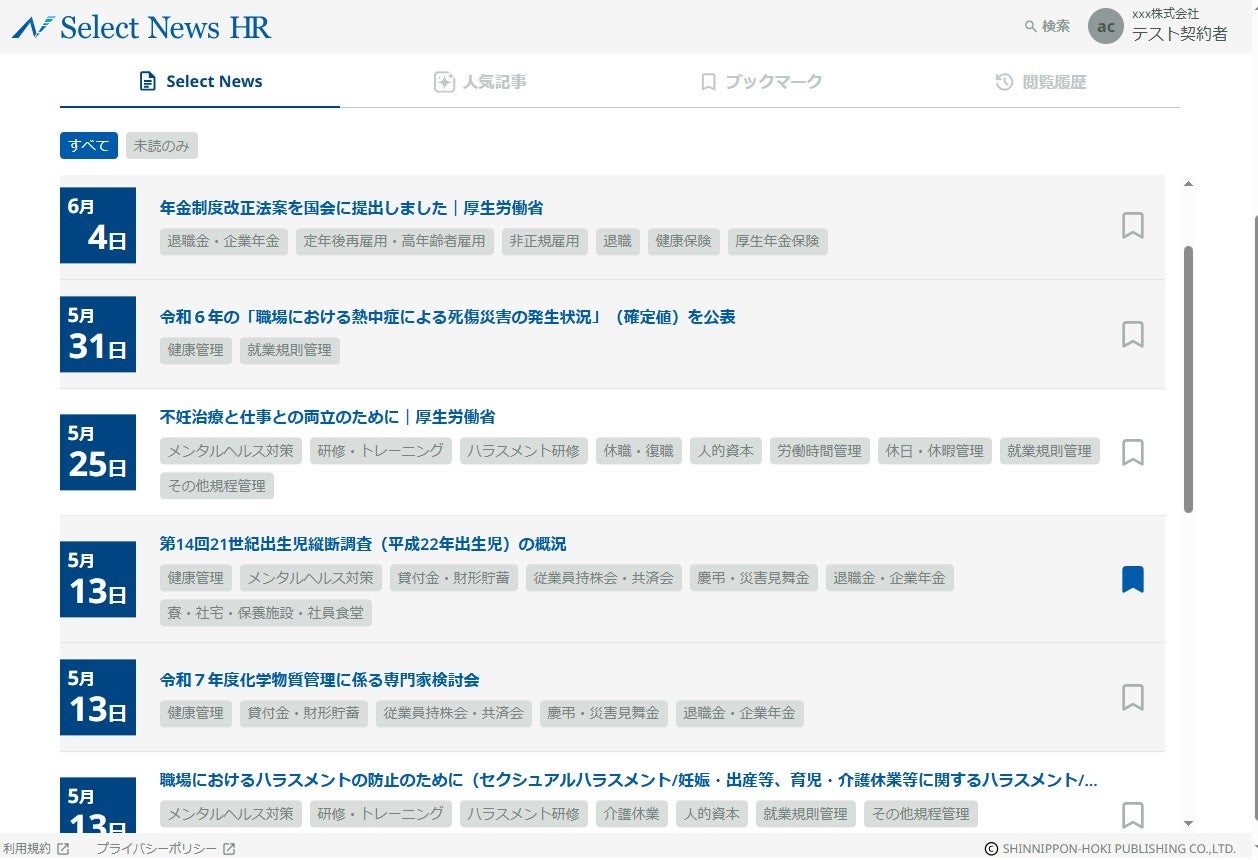Open article 令和６年の職場における熱中症

(448, 317)
